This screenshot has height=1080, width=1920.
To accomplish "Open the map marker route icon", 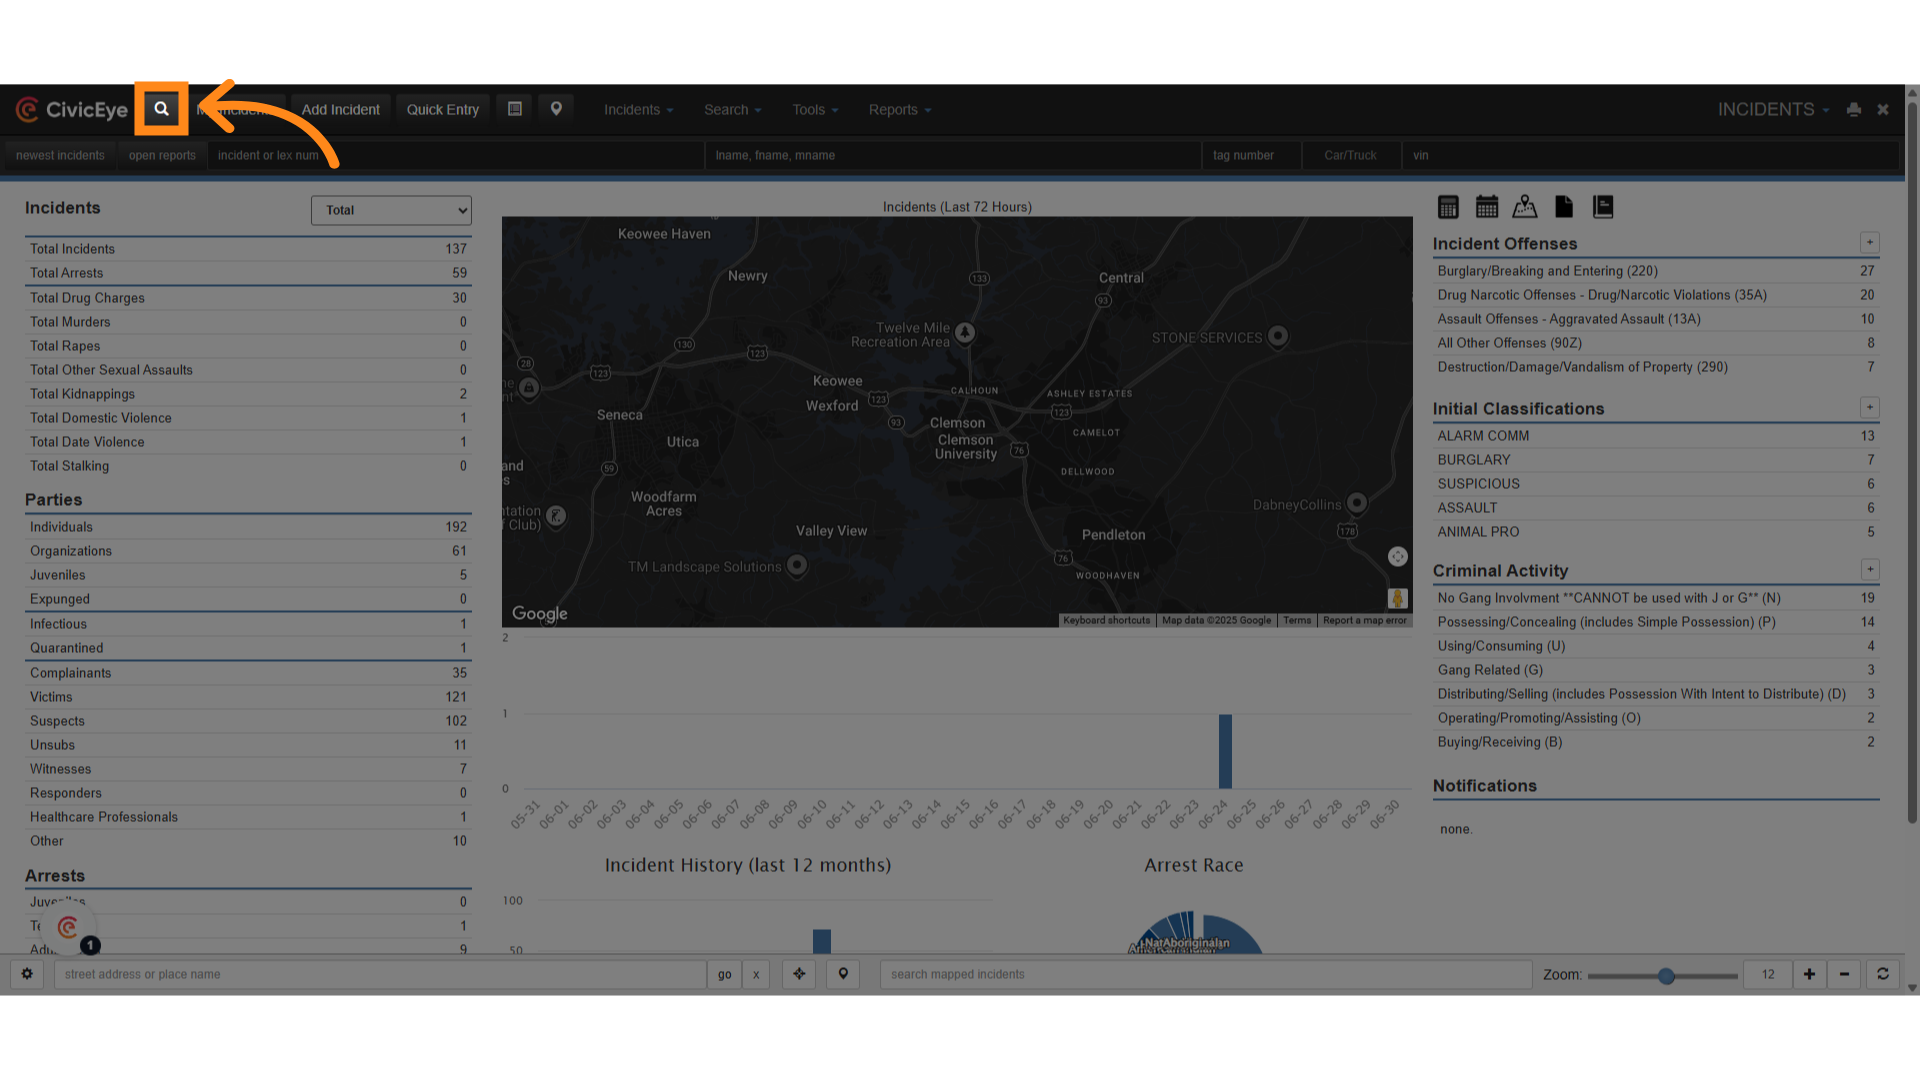I will (1525, 207).
